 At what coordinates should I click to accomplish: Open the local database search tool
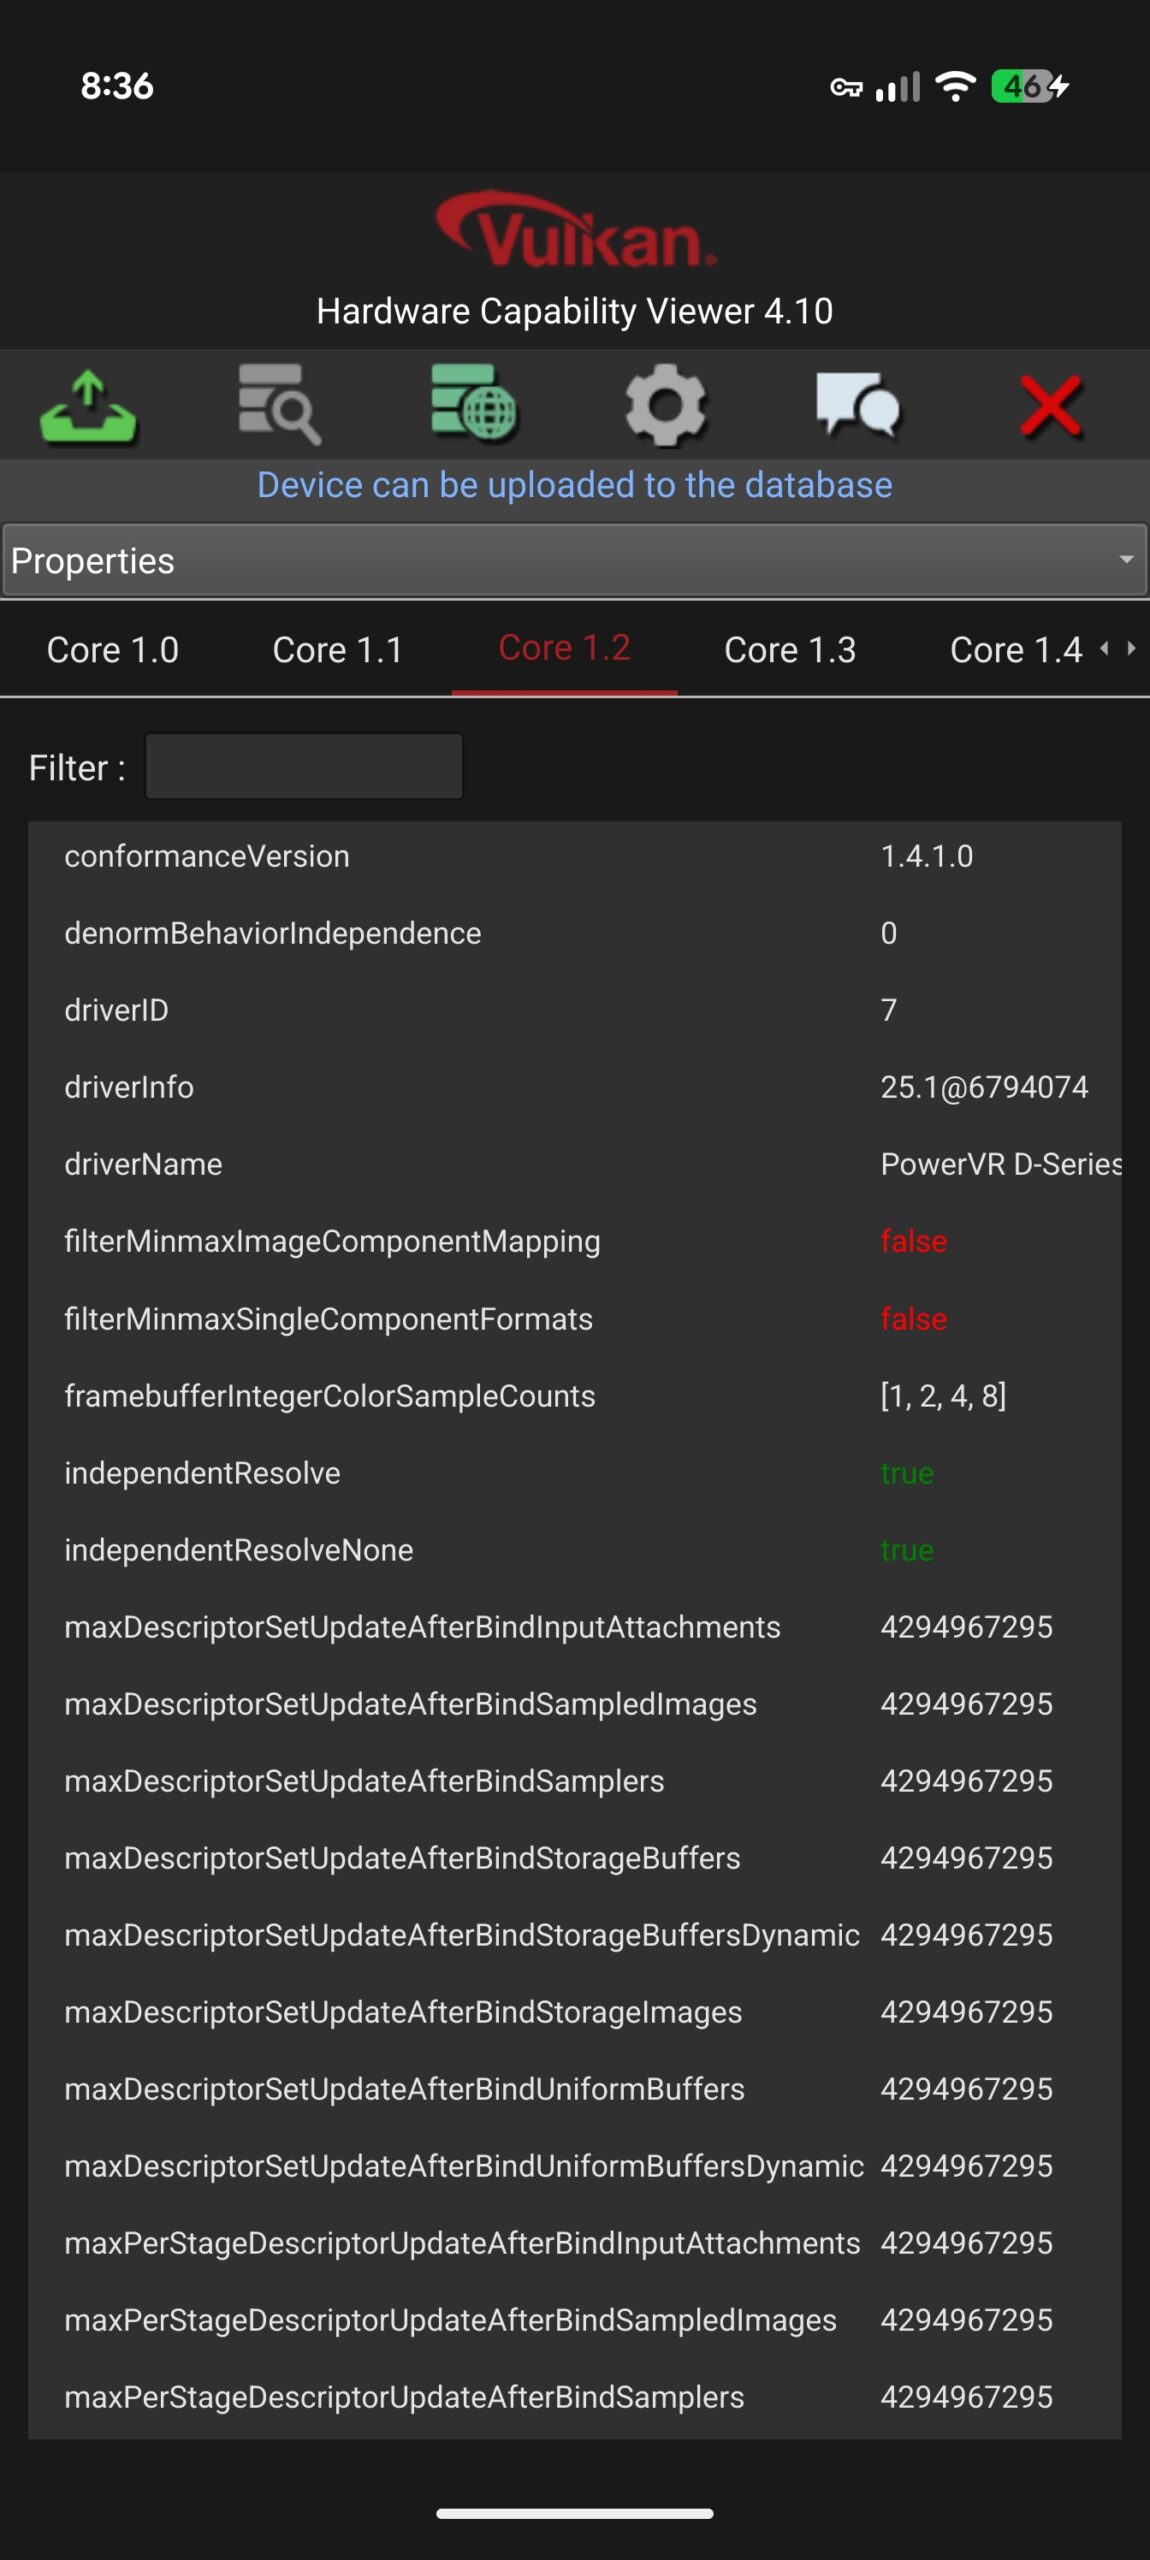(280, 406)
